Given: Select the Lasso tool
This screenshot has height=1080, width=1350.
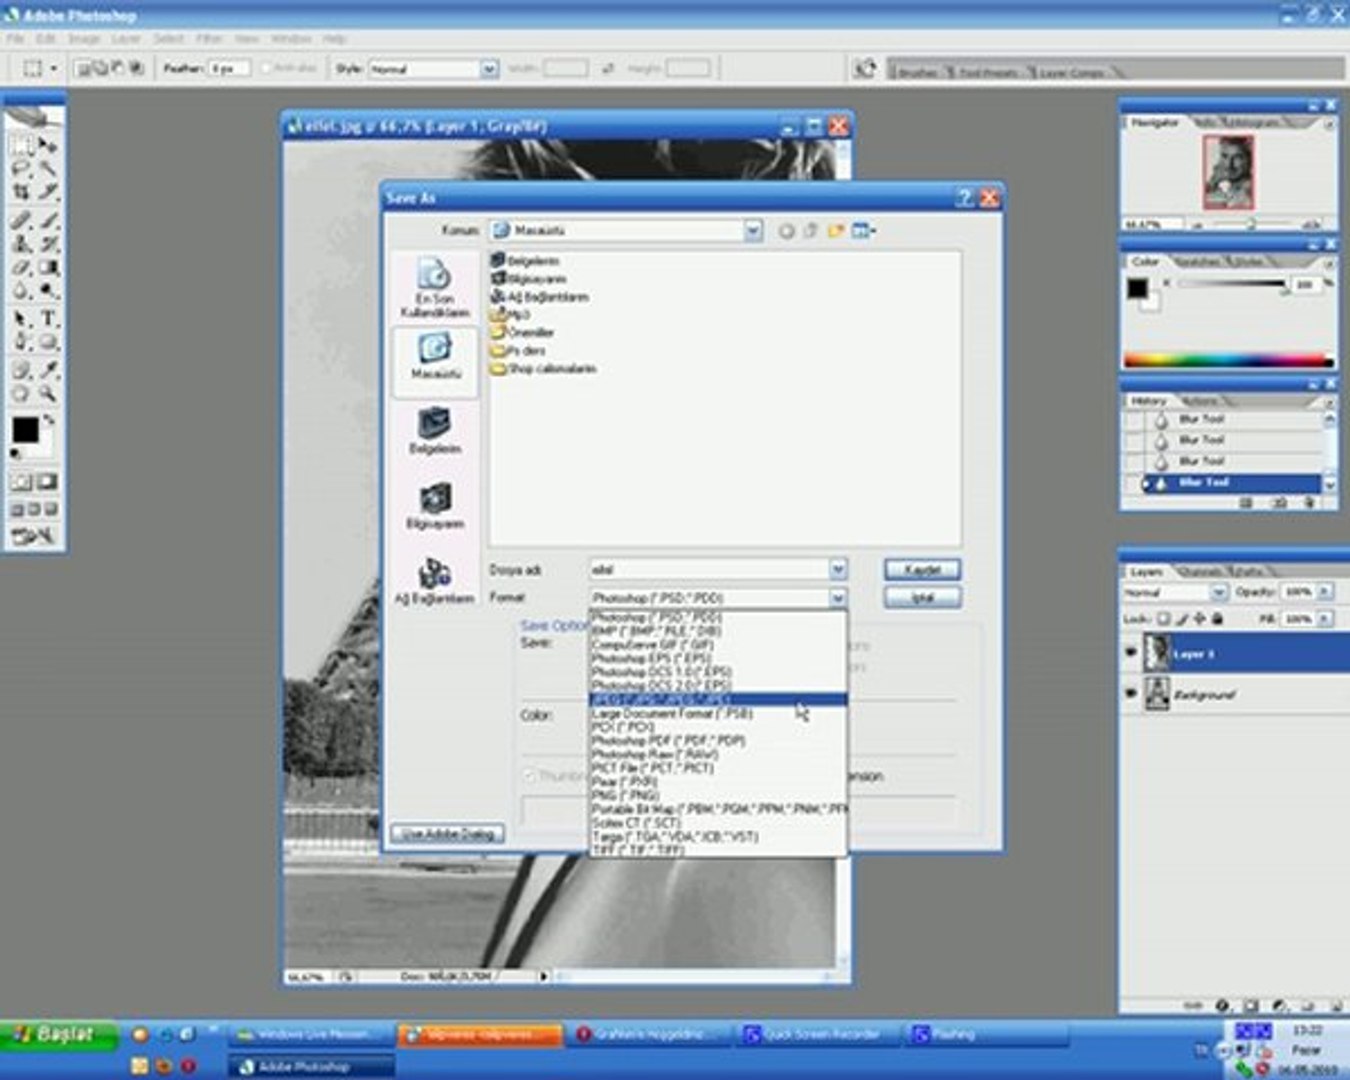Looking at the screenshot, I should pyautogui.click(x=21, y=169).
